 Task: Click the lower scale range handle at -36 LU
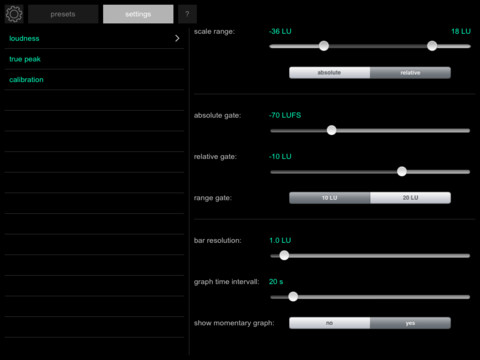click(x=323, y=46)
